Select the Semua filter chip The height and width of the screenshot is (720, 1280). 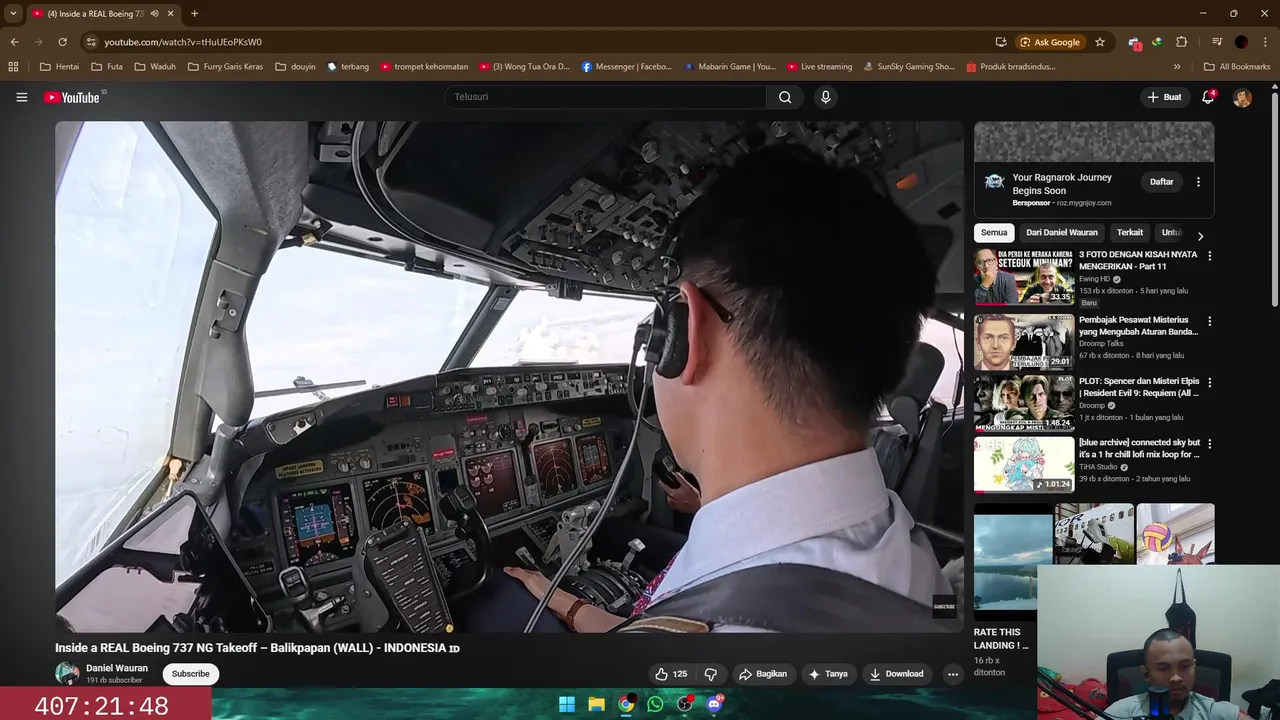994,232
